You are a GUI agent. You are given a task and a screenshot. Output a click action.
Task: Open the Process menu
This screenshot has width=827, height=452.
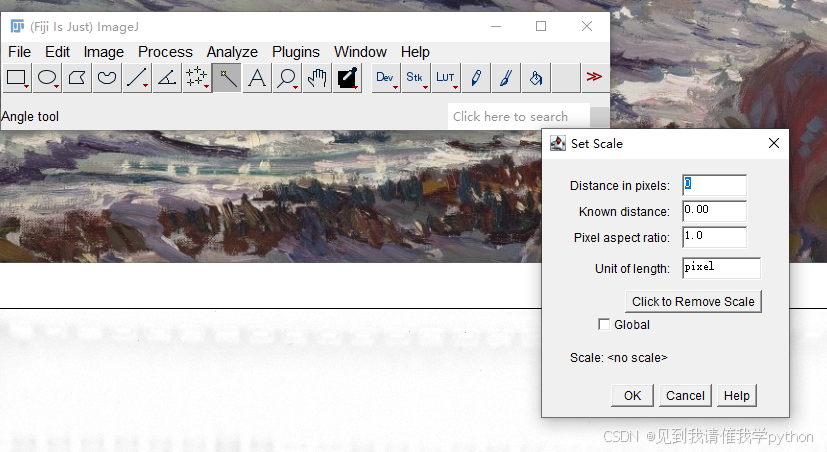coord(165,52)
